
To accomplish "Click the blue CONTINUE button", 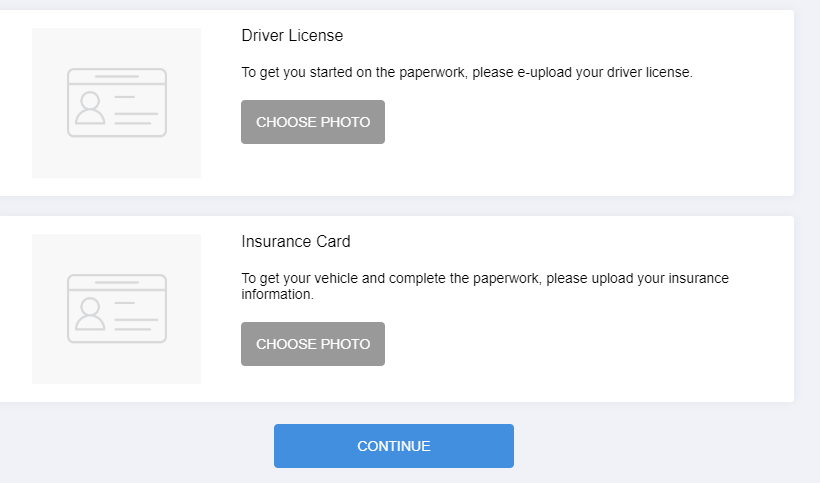I will (394, 446).
